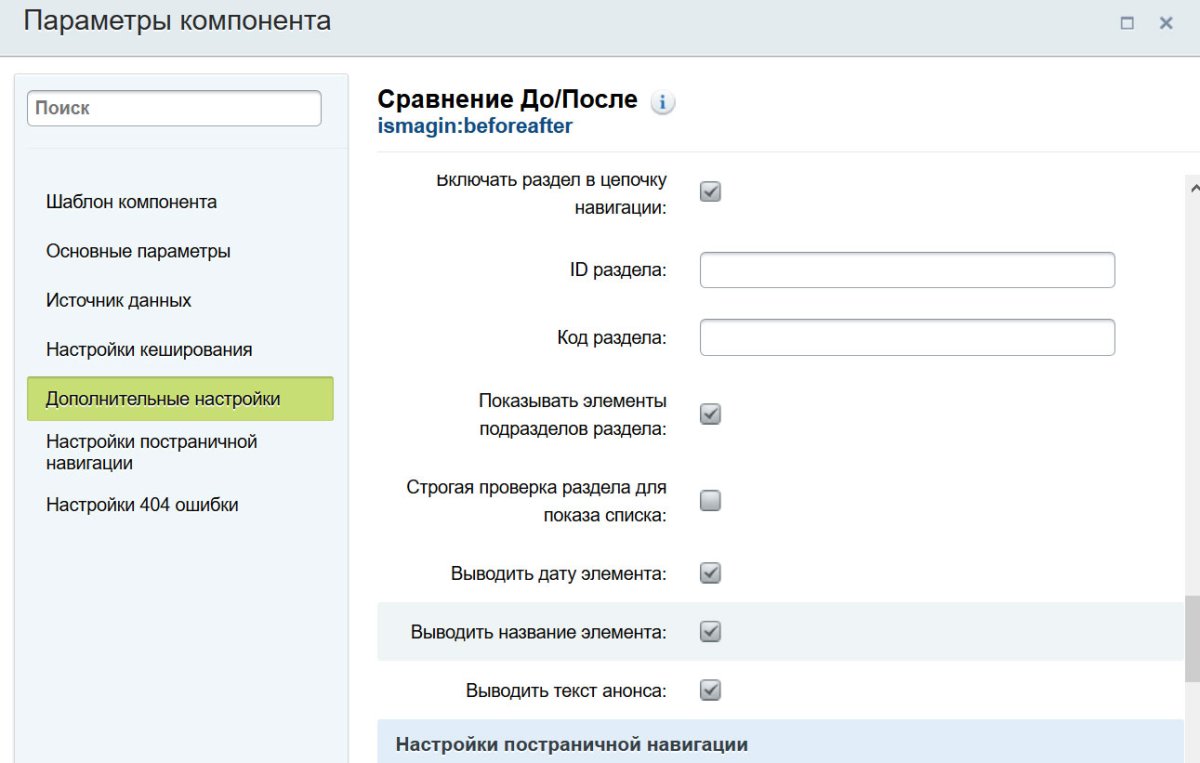Click the scrollbar up arrow
1200x763 pixels.
click(x=1190, y=186)
